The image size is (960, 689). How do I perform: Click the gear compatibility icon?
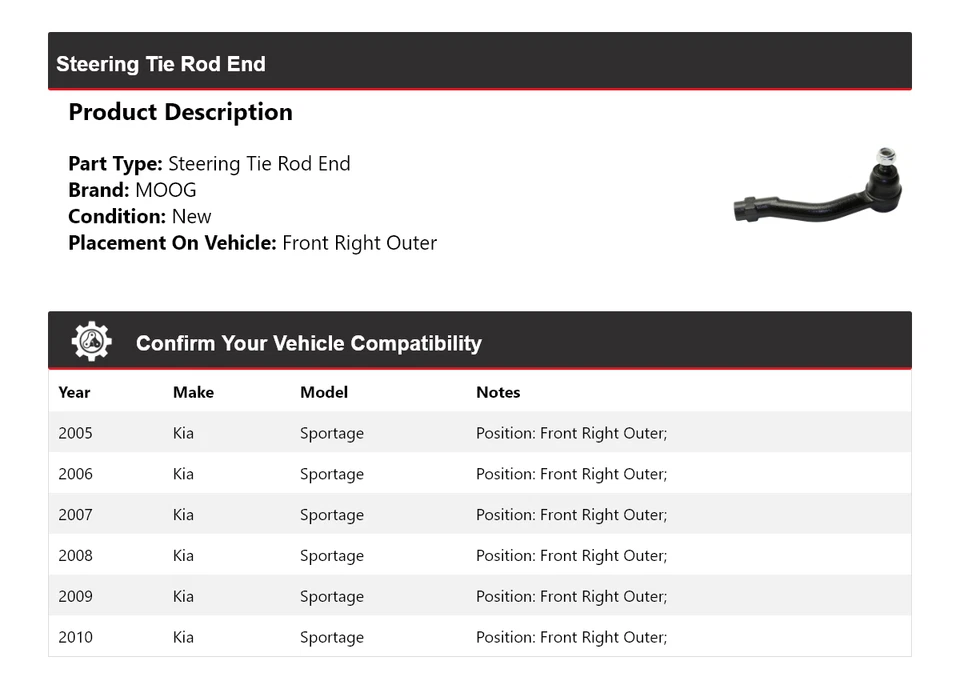point(92,342)
